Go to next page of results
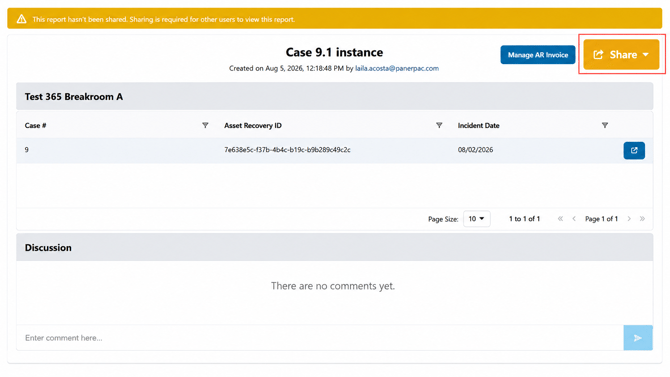 (629, 219)
